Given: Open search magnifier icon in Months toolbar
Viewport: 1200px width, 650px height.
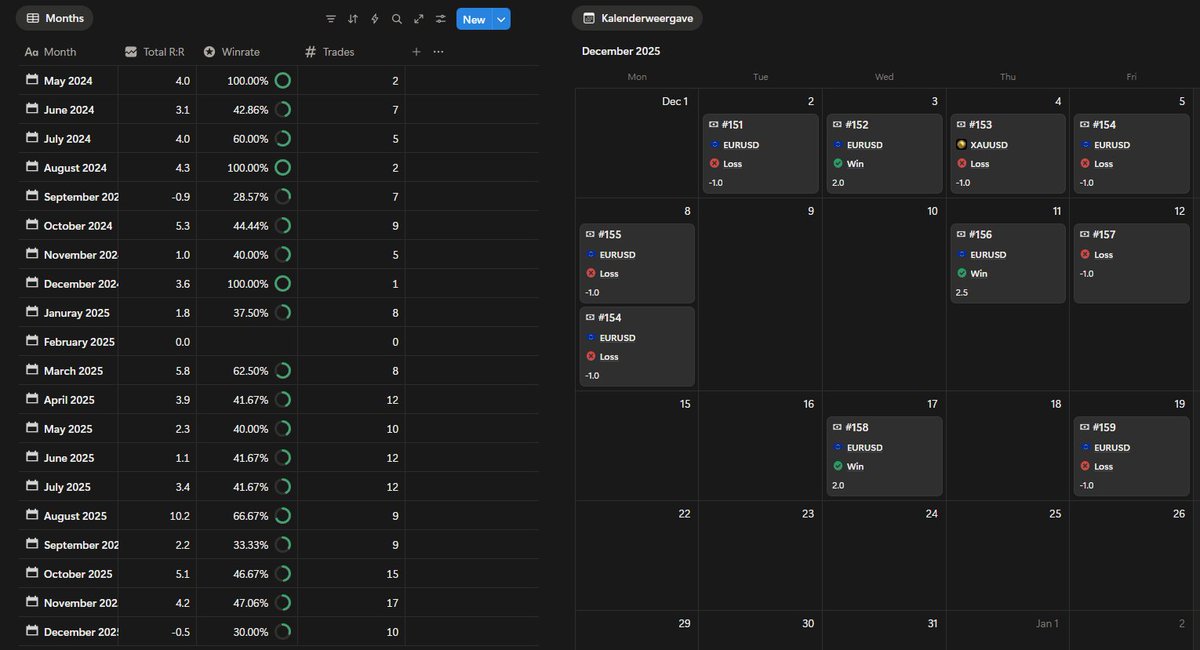Looking at the screenshot, I should pos(397,19).
